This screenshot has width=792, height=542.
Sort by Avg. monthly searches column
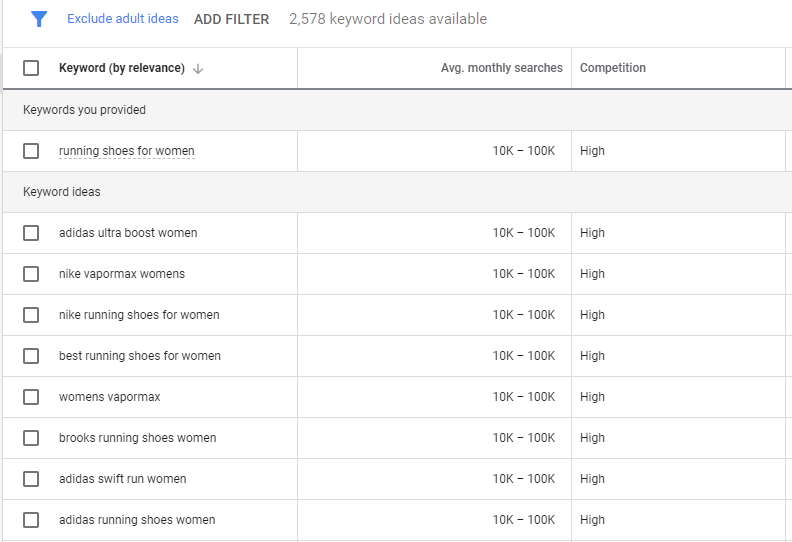[502, 68]
